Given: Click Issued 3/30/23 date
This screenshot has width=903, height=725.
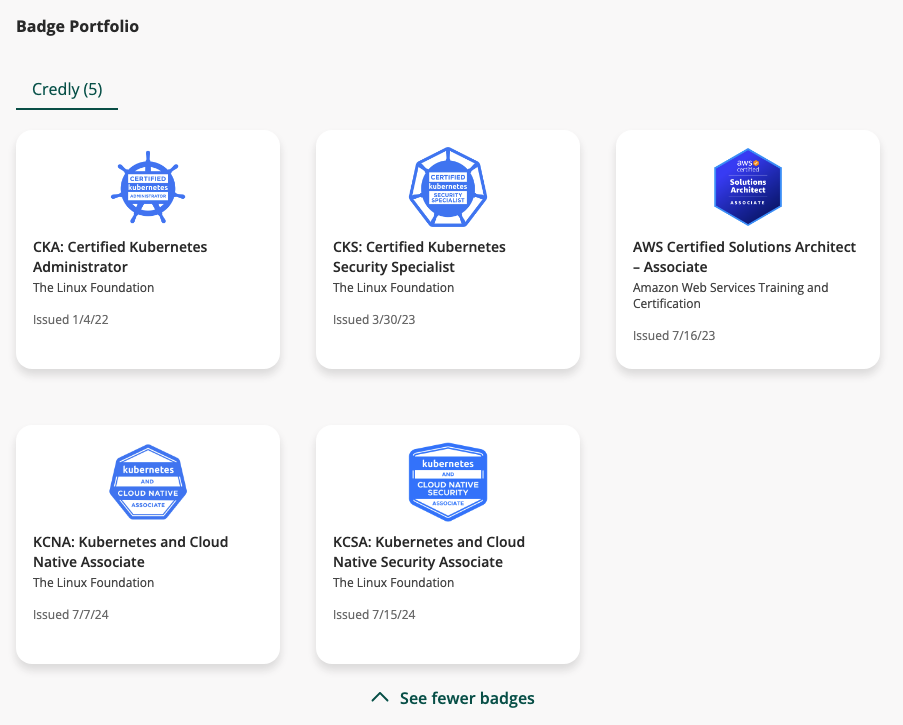Looking at the screenshot, I should point(374,320).
